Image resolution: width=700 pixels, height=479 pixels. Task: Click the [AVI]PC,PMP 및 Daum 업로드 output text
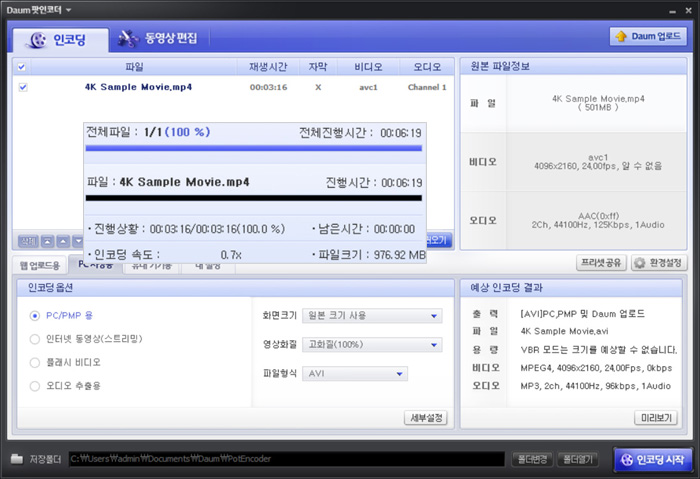[583, 314]
